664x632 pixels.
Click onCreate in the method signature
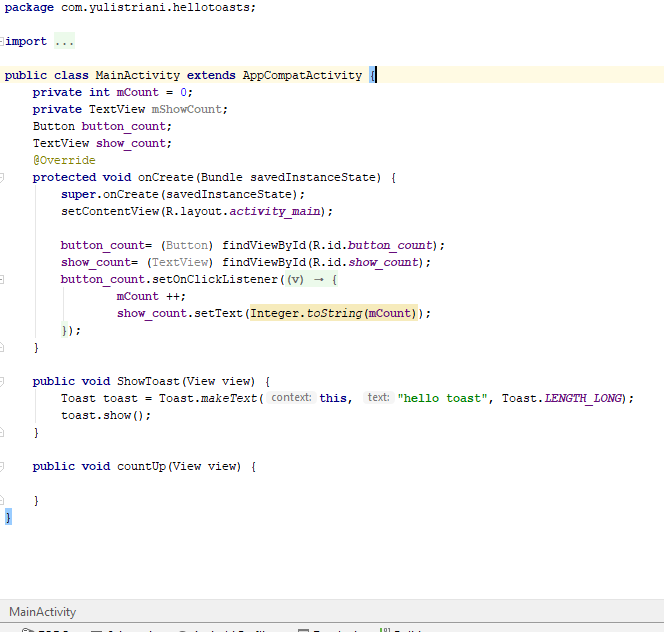pos(166,177)
